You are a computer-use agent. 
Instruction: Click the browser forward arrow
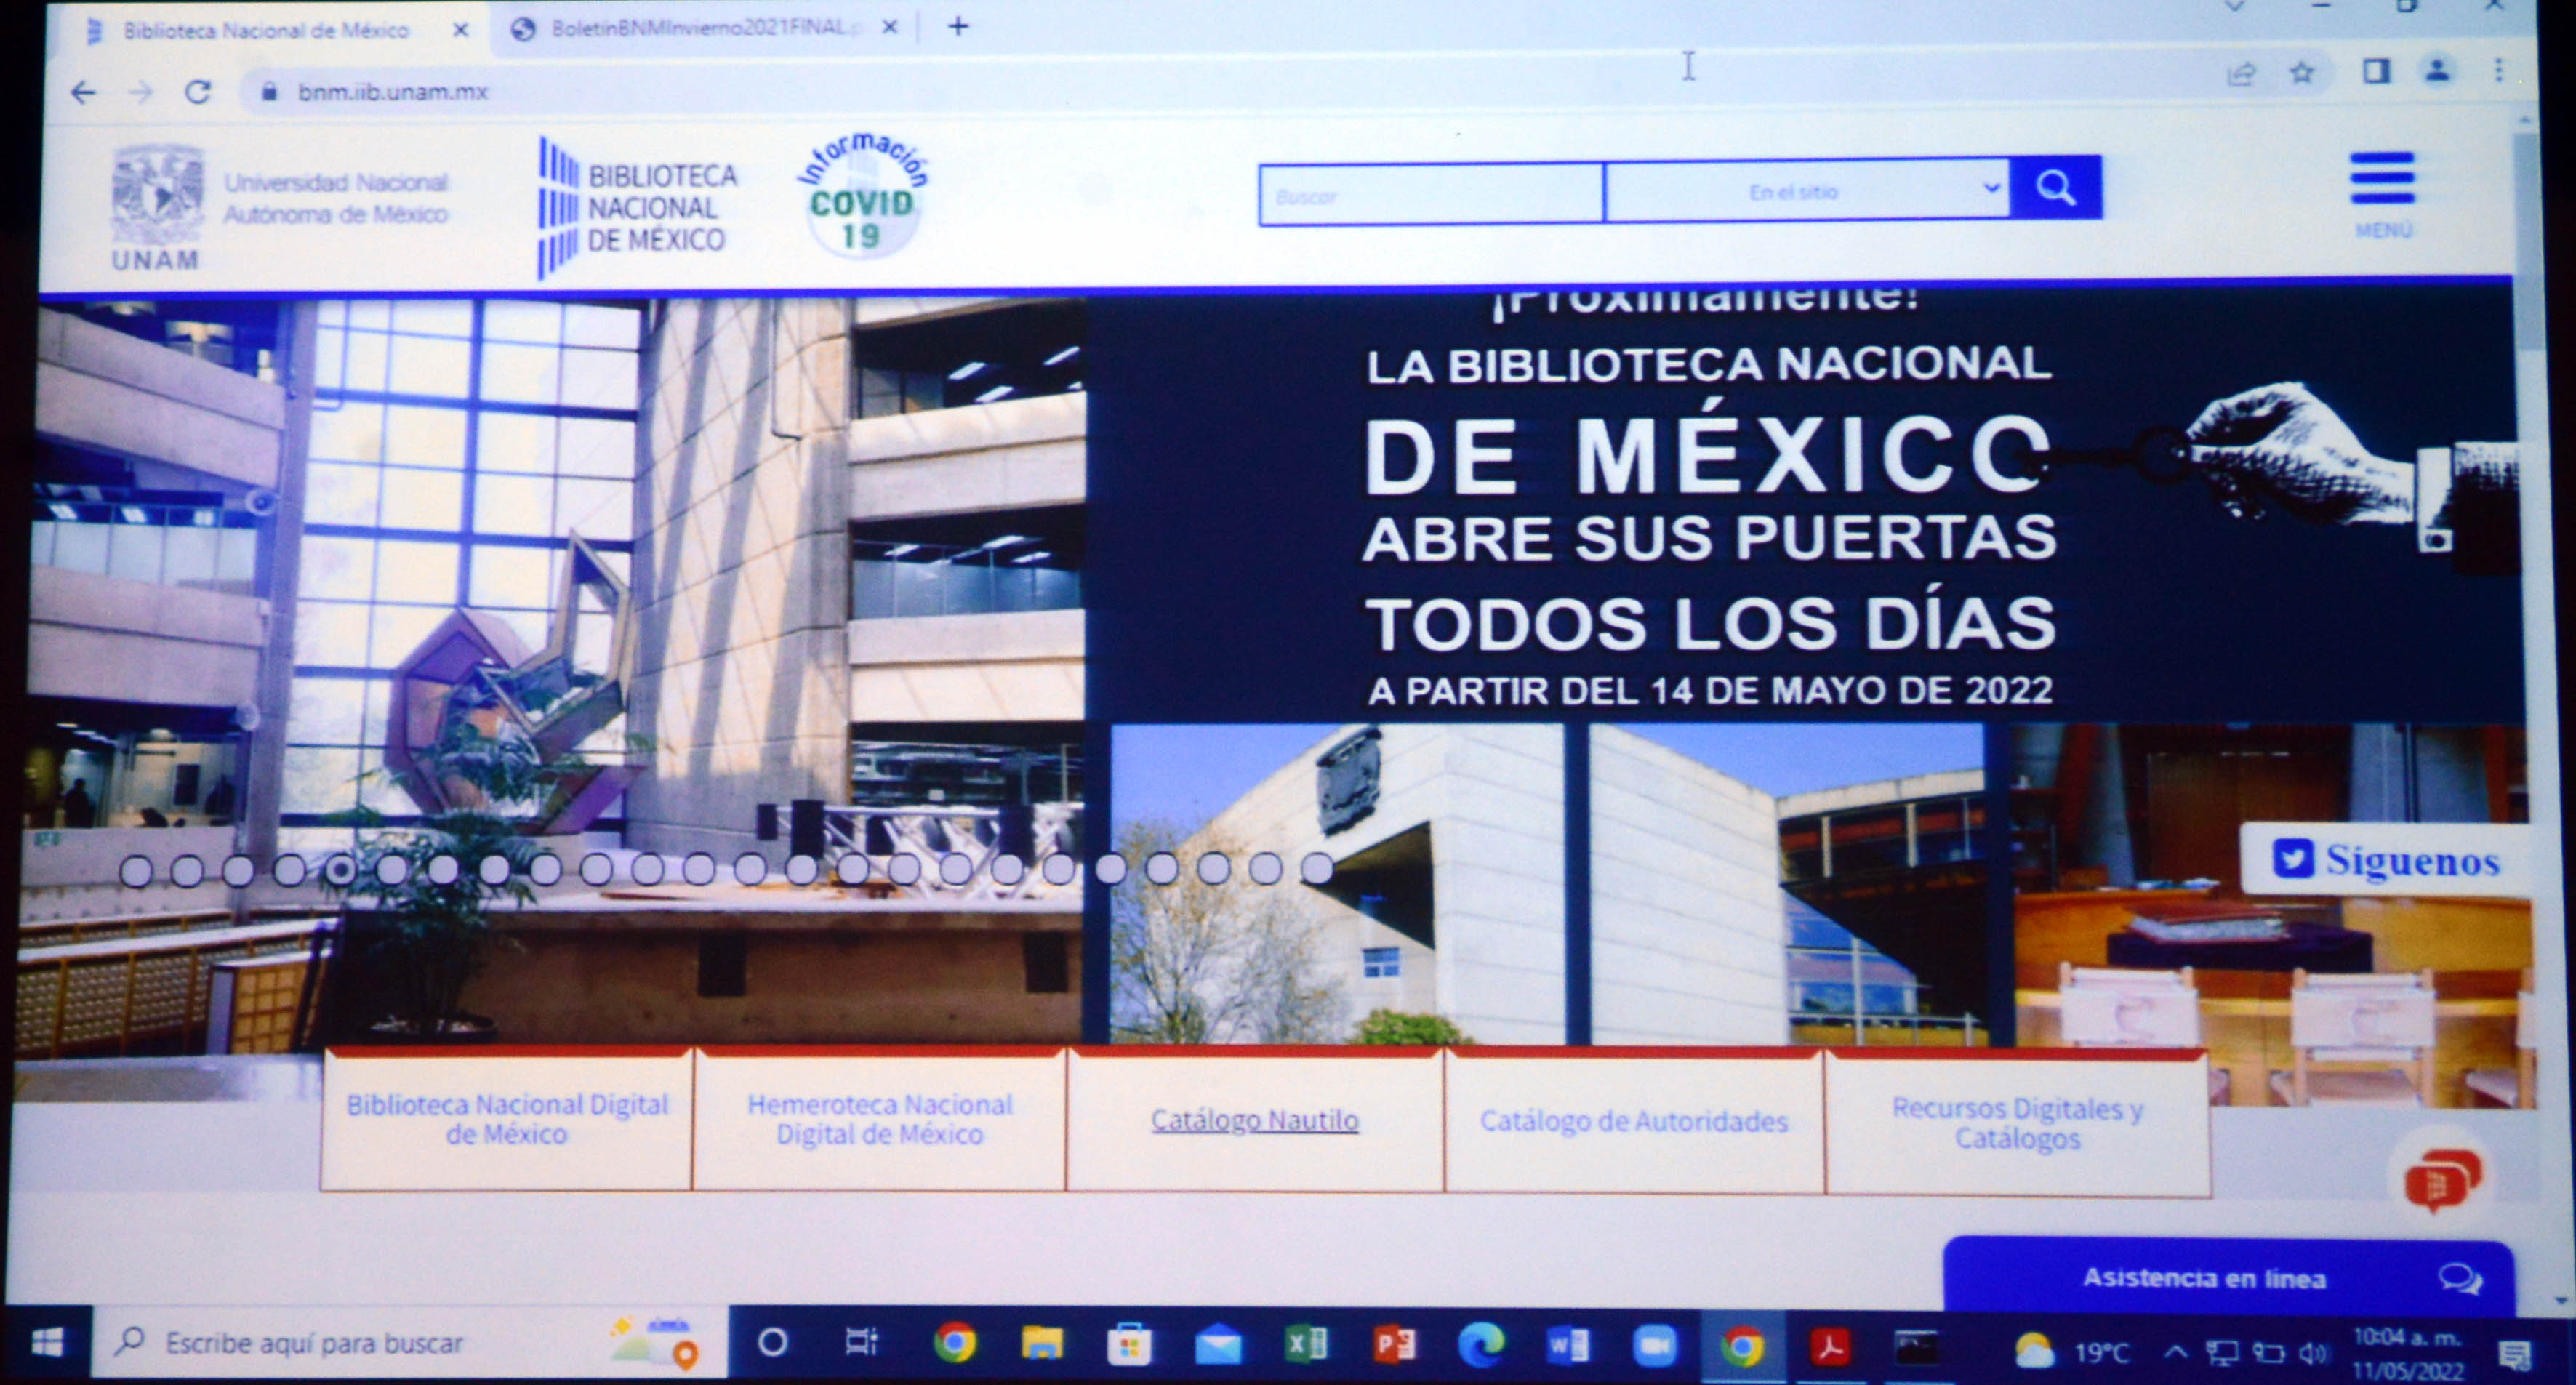(x=141, y=93)
